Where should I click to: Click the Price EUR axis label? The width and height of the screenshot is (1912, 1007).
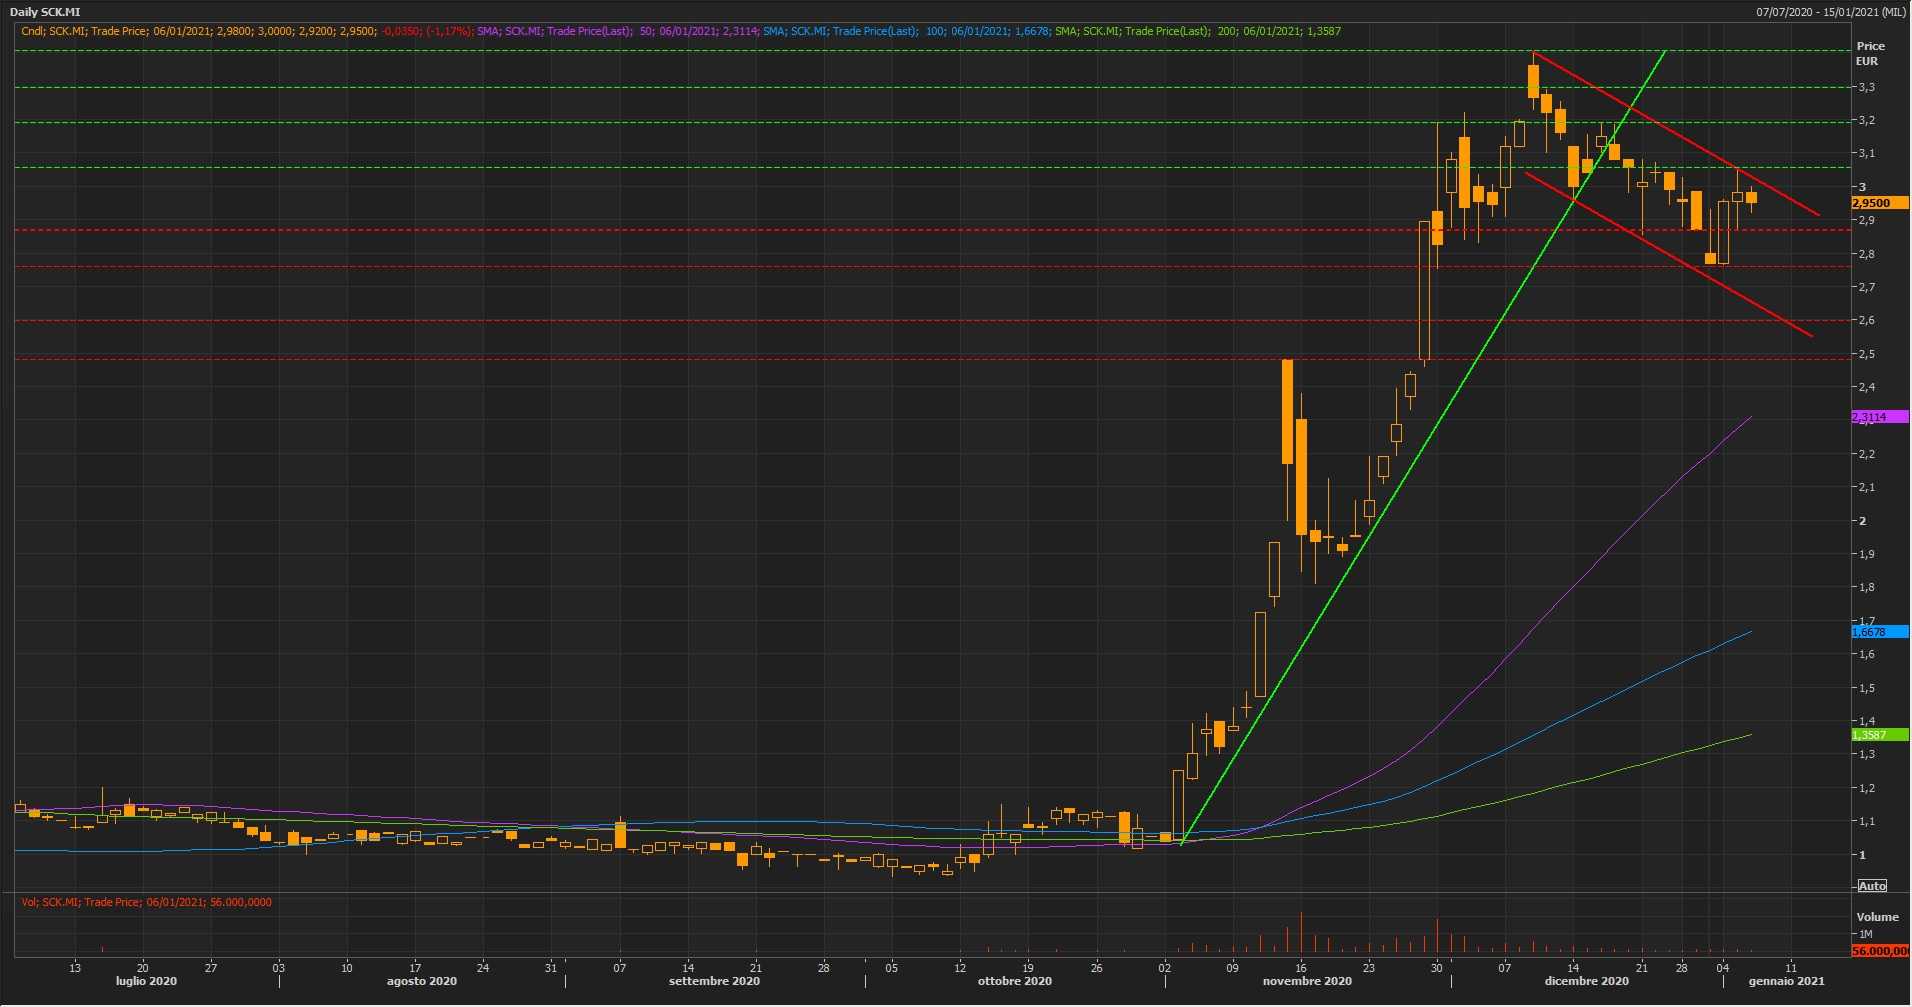tap(1869, 53)
